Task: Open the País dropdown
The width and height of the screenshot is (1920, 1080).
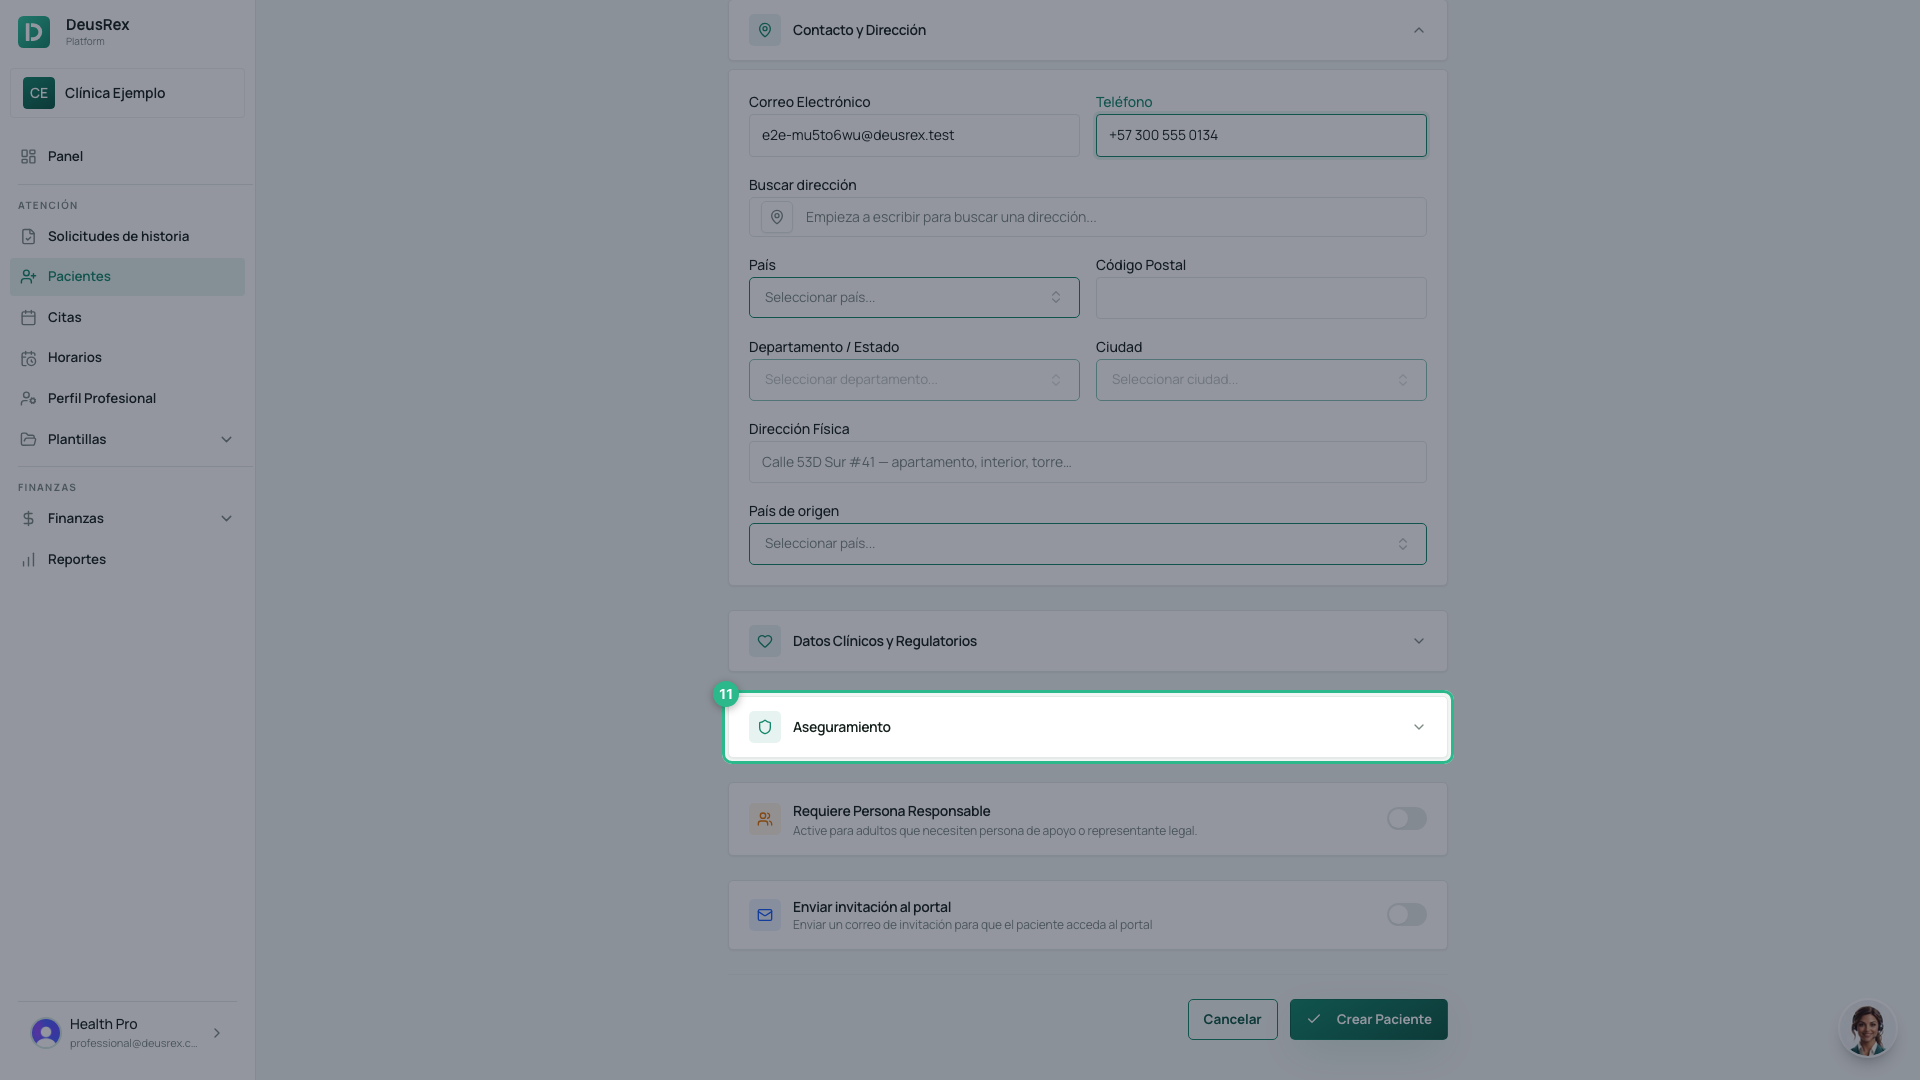Action: pos(914,297)
